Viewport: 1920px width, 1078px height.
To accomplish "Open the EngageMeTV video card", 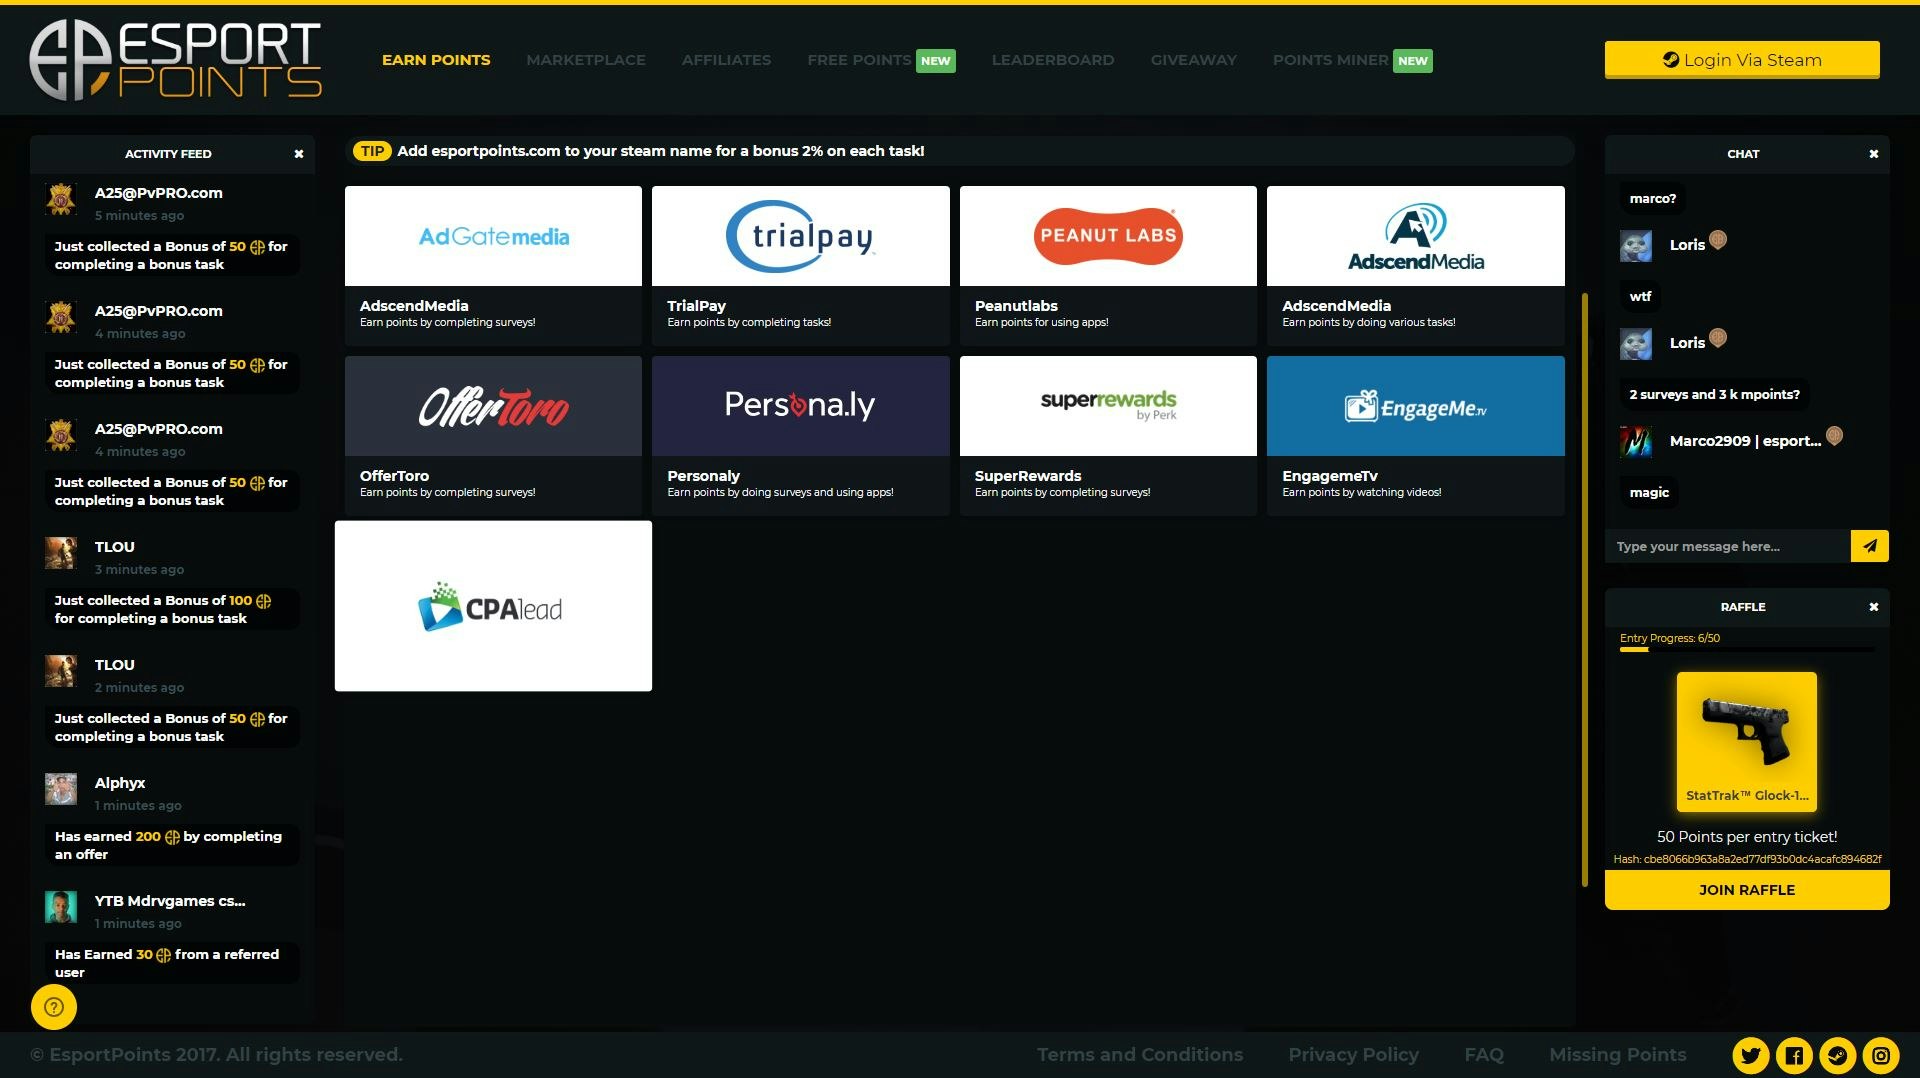I will 1415,435.
